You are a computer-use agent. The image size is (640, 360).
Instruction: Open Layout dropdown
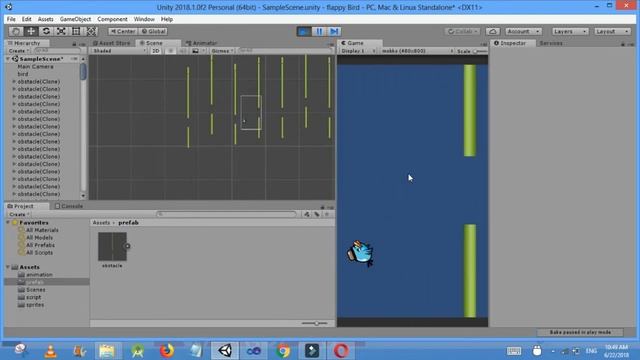click(x=612, y=31)
